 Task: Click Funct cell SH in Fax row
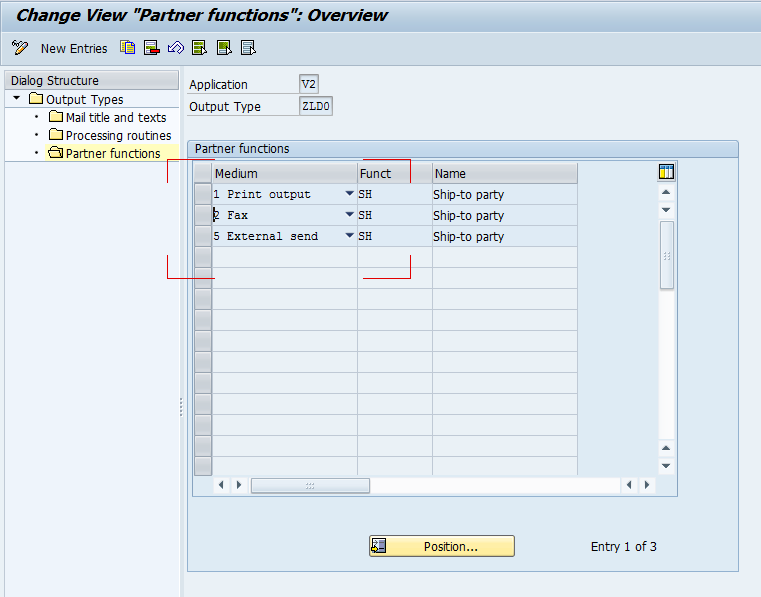tap(395, 215)
